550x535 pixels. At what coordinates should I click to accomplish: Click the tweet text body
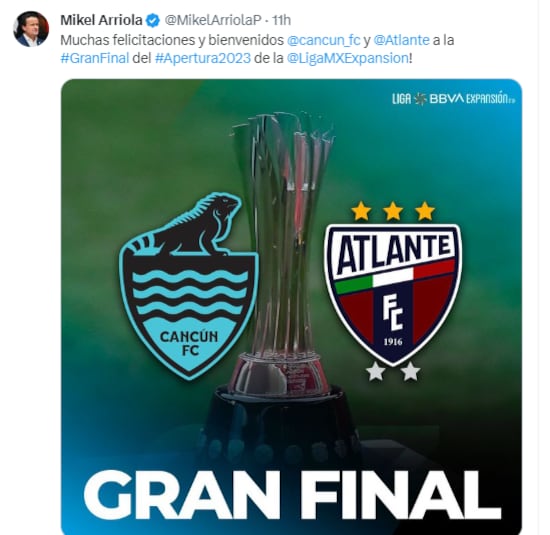pyautogui.click(x=257, y=49)
